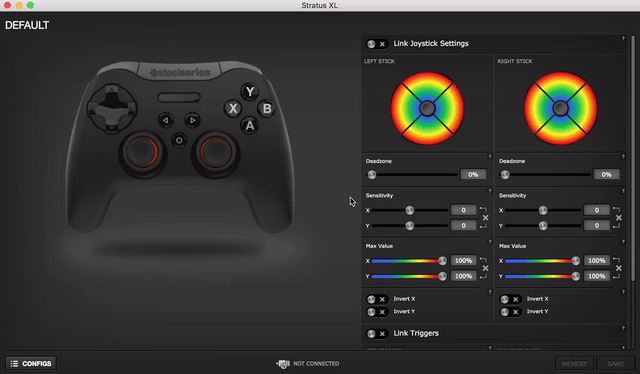Click right stick Max Value X slider
This screenshot has width=640, height=374.
(542, 261)
